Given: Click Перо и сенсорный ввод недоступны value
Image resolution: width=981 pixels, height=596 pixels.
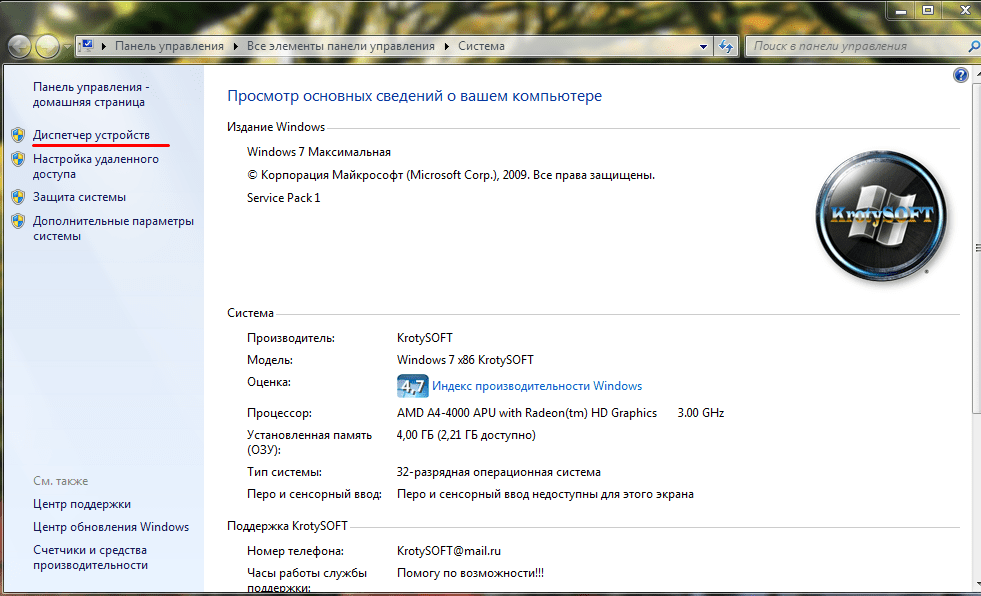Looking at the screenshot, I should click(x=545, y=494).
